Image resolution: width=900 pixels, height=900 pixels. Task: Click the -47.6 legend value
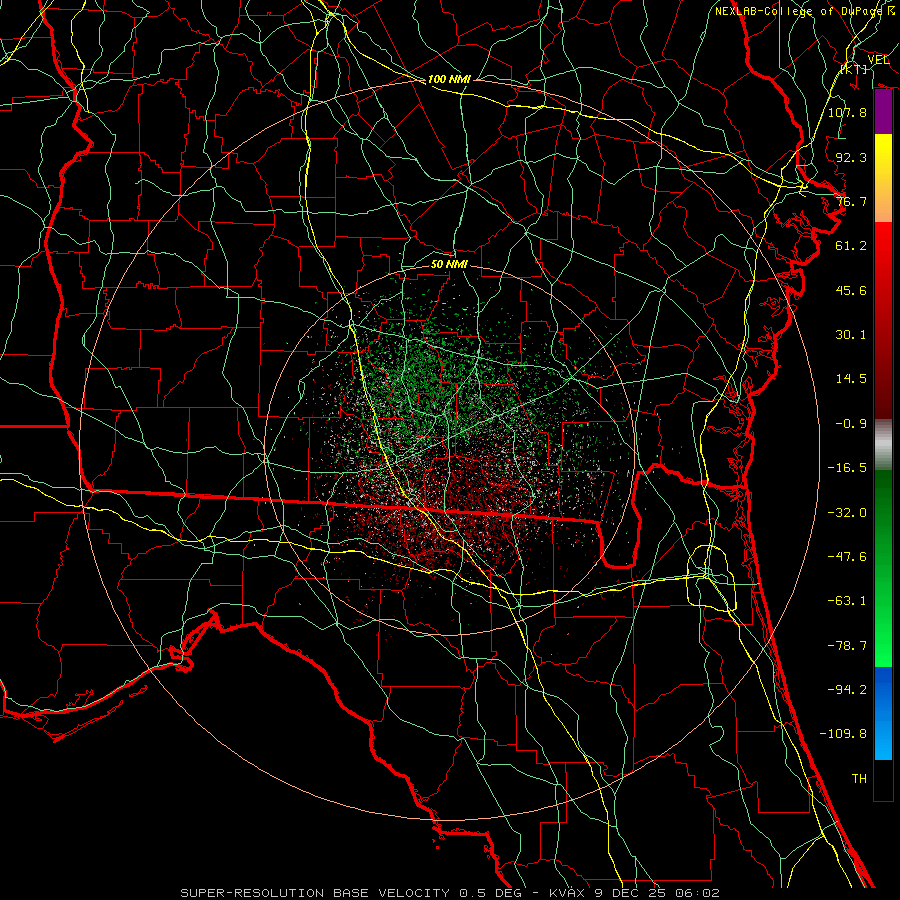pos(847,556)
